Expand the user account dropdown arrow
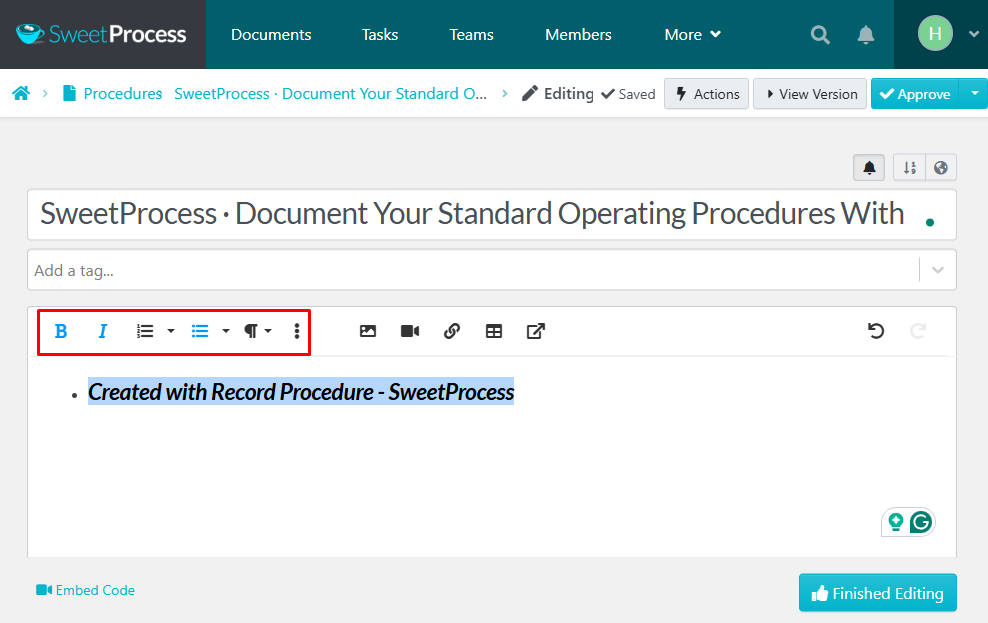Viewport: 988px width, 623px height. 974,34
